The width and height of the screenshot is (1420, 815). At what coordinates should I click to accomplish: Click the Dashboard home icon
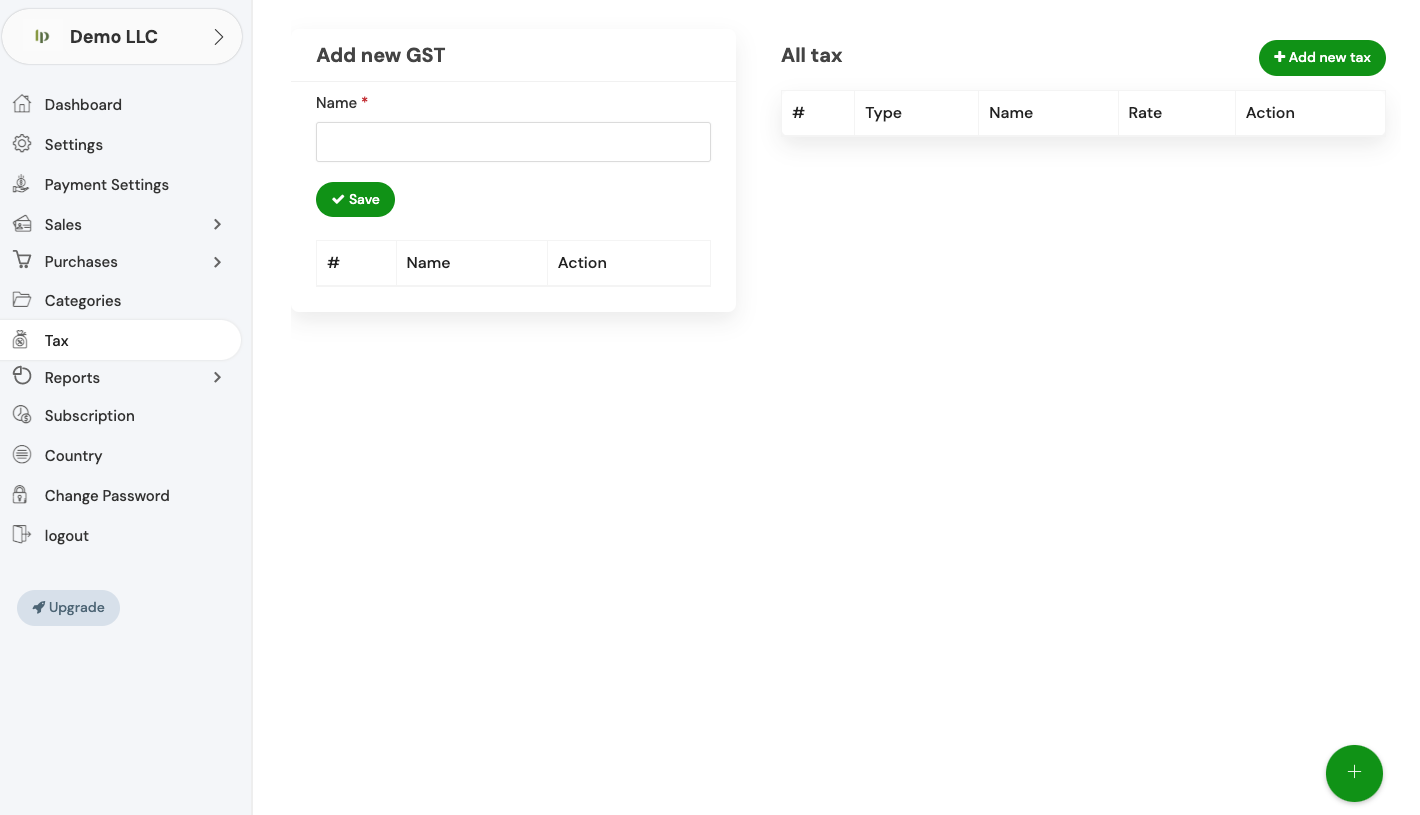22,104
